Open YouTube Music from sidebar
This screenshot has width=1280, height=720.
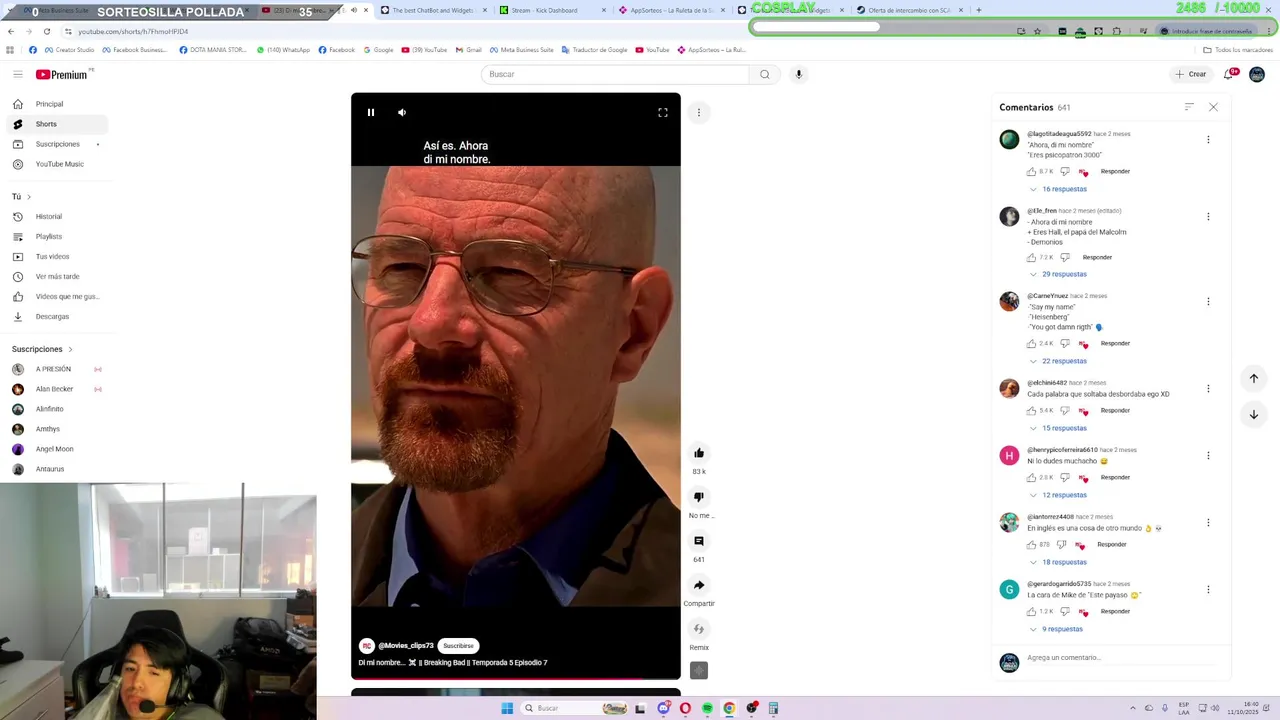(57, 164)
